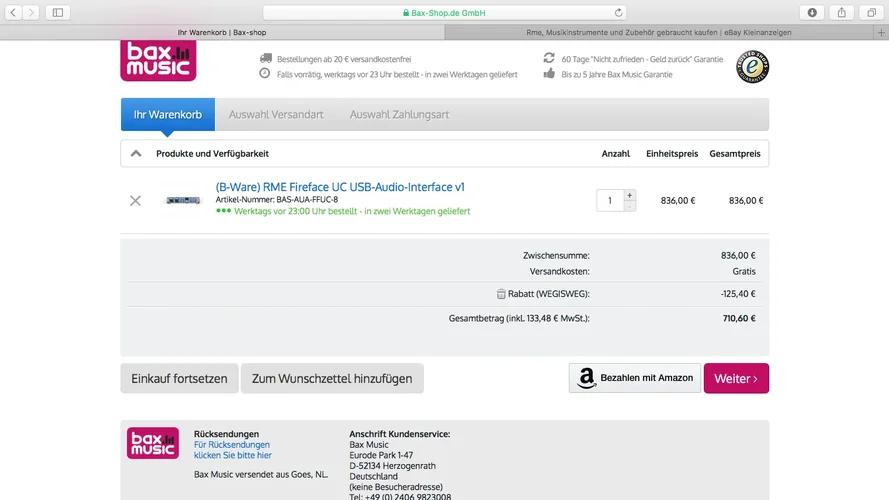889x500 pixels.
Task: Add a new tab with plus
Action: pos(881,33)
